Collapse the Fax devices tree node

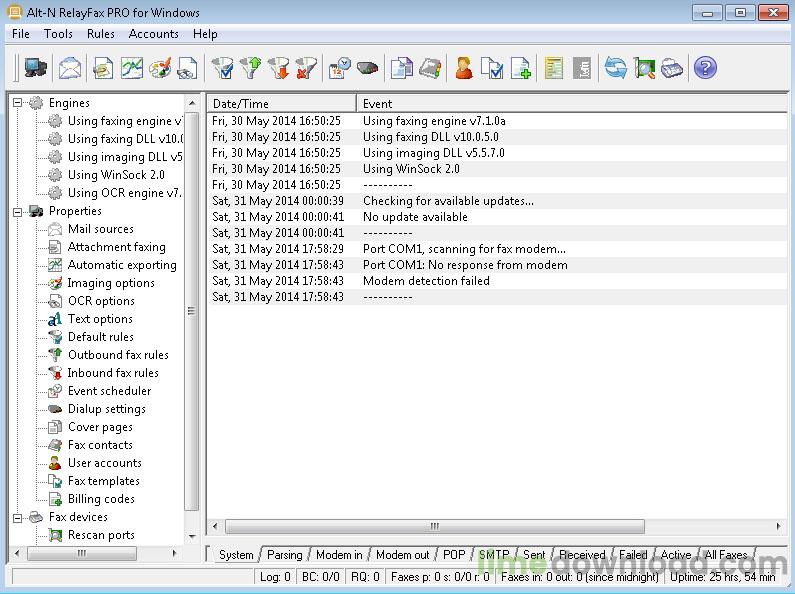point(18,517)
